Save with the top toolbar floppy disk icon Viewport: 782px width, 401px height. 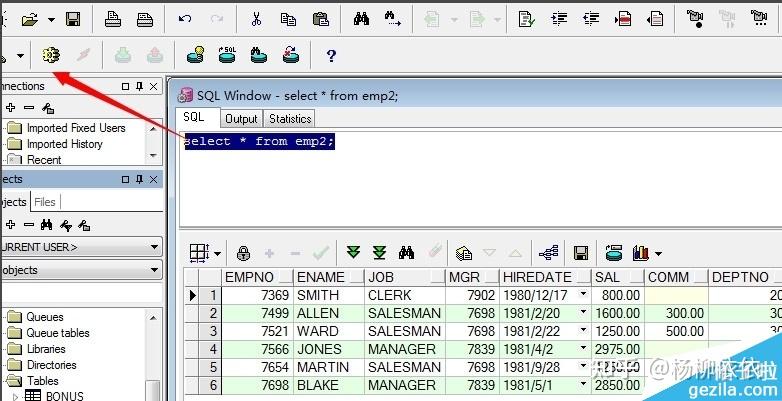click(73, 20)
